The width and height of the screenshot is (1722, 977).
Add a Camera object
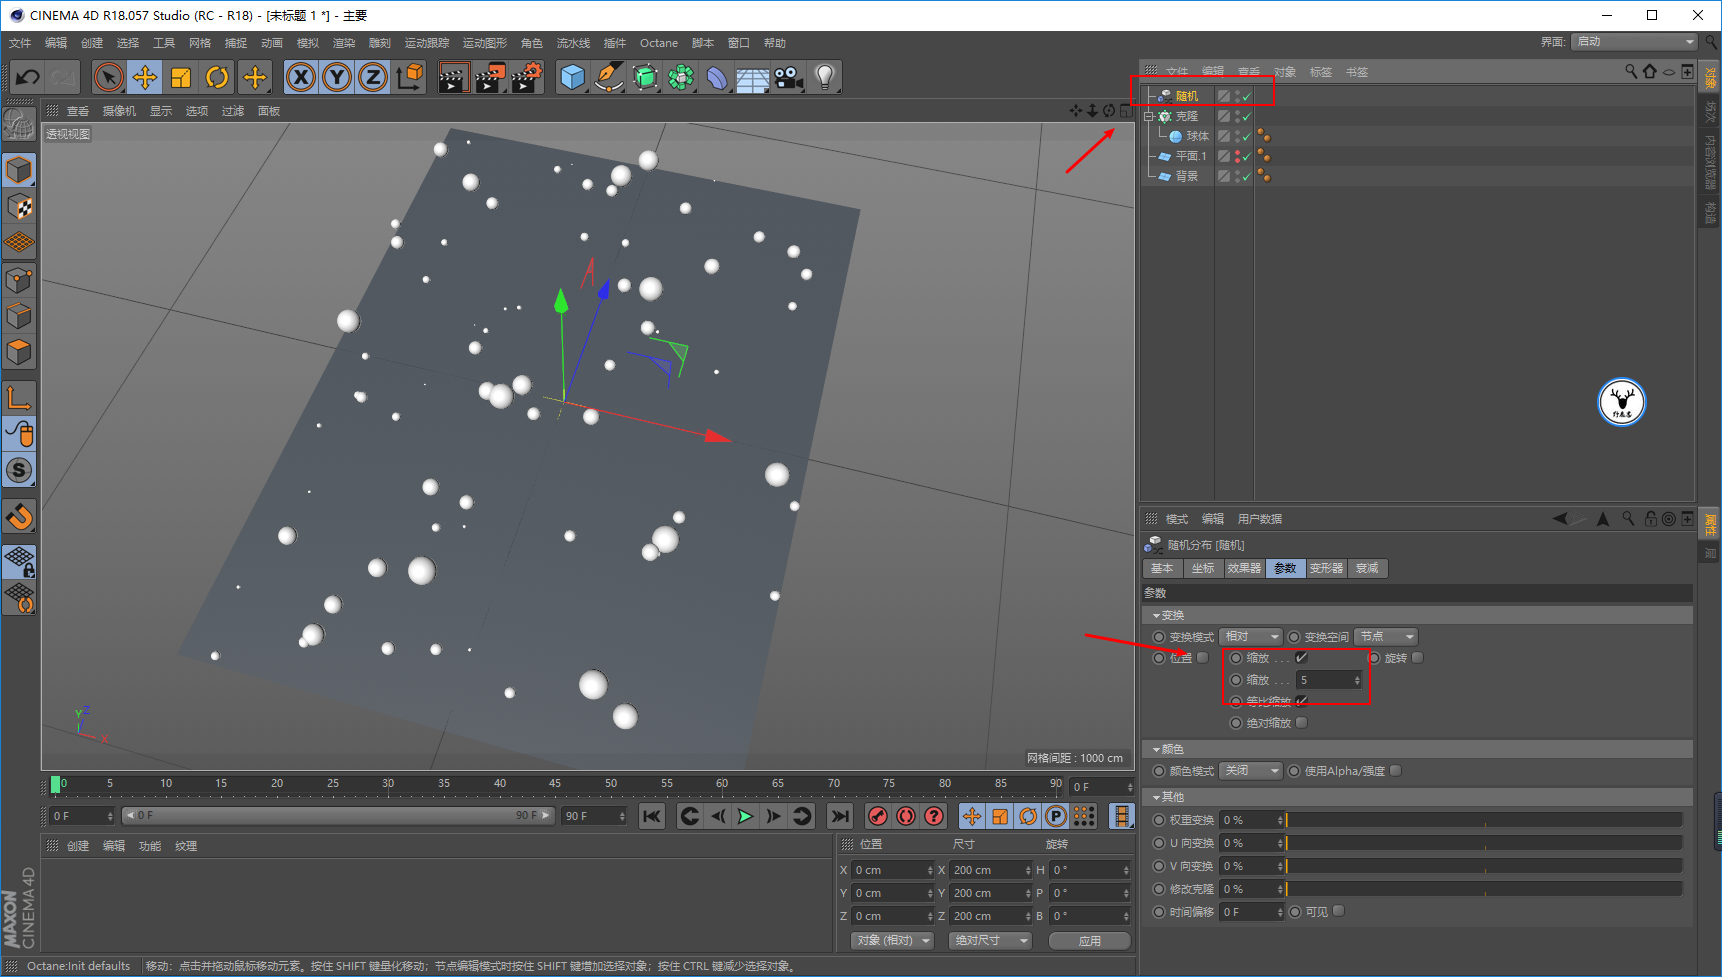(x=788, y=77)
